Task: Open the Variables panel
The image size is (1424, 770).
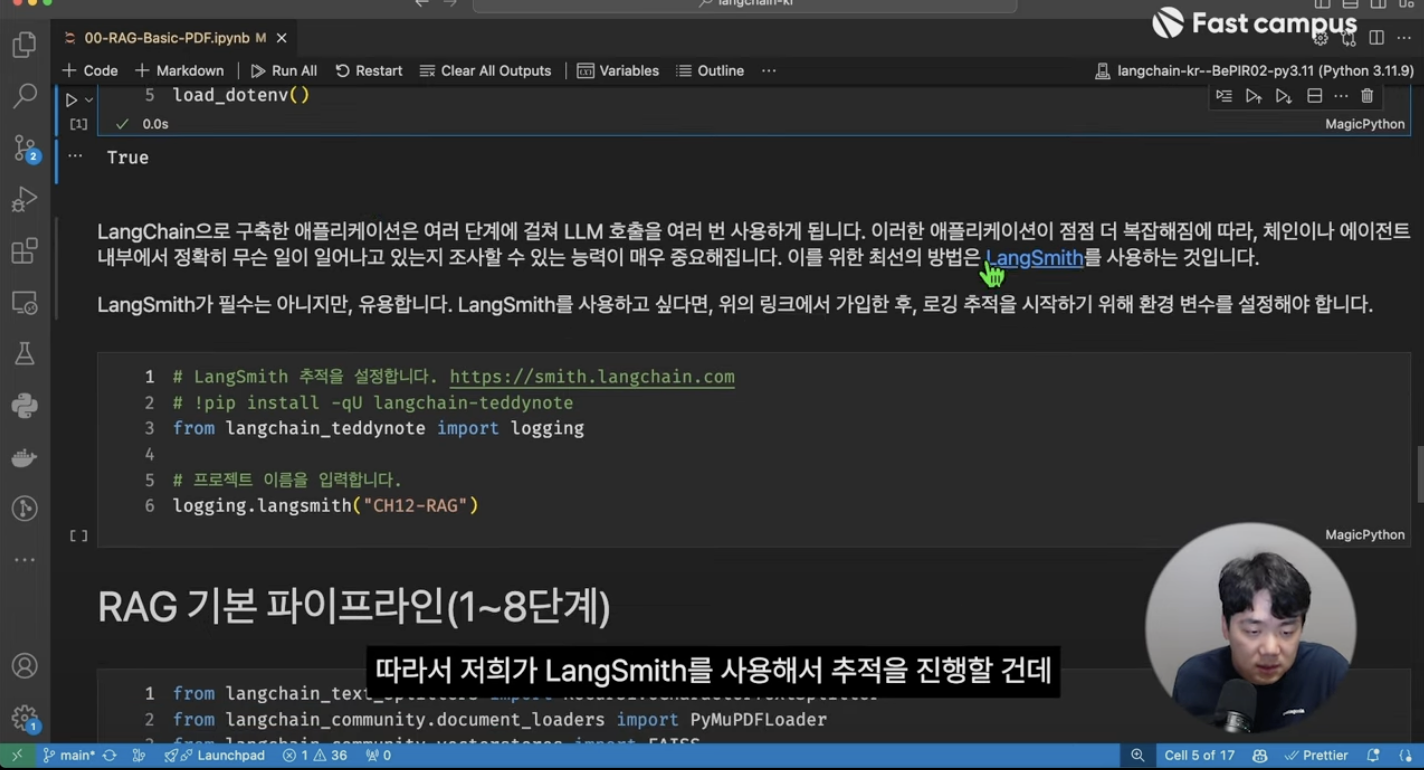Action: [618, 71]
